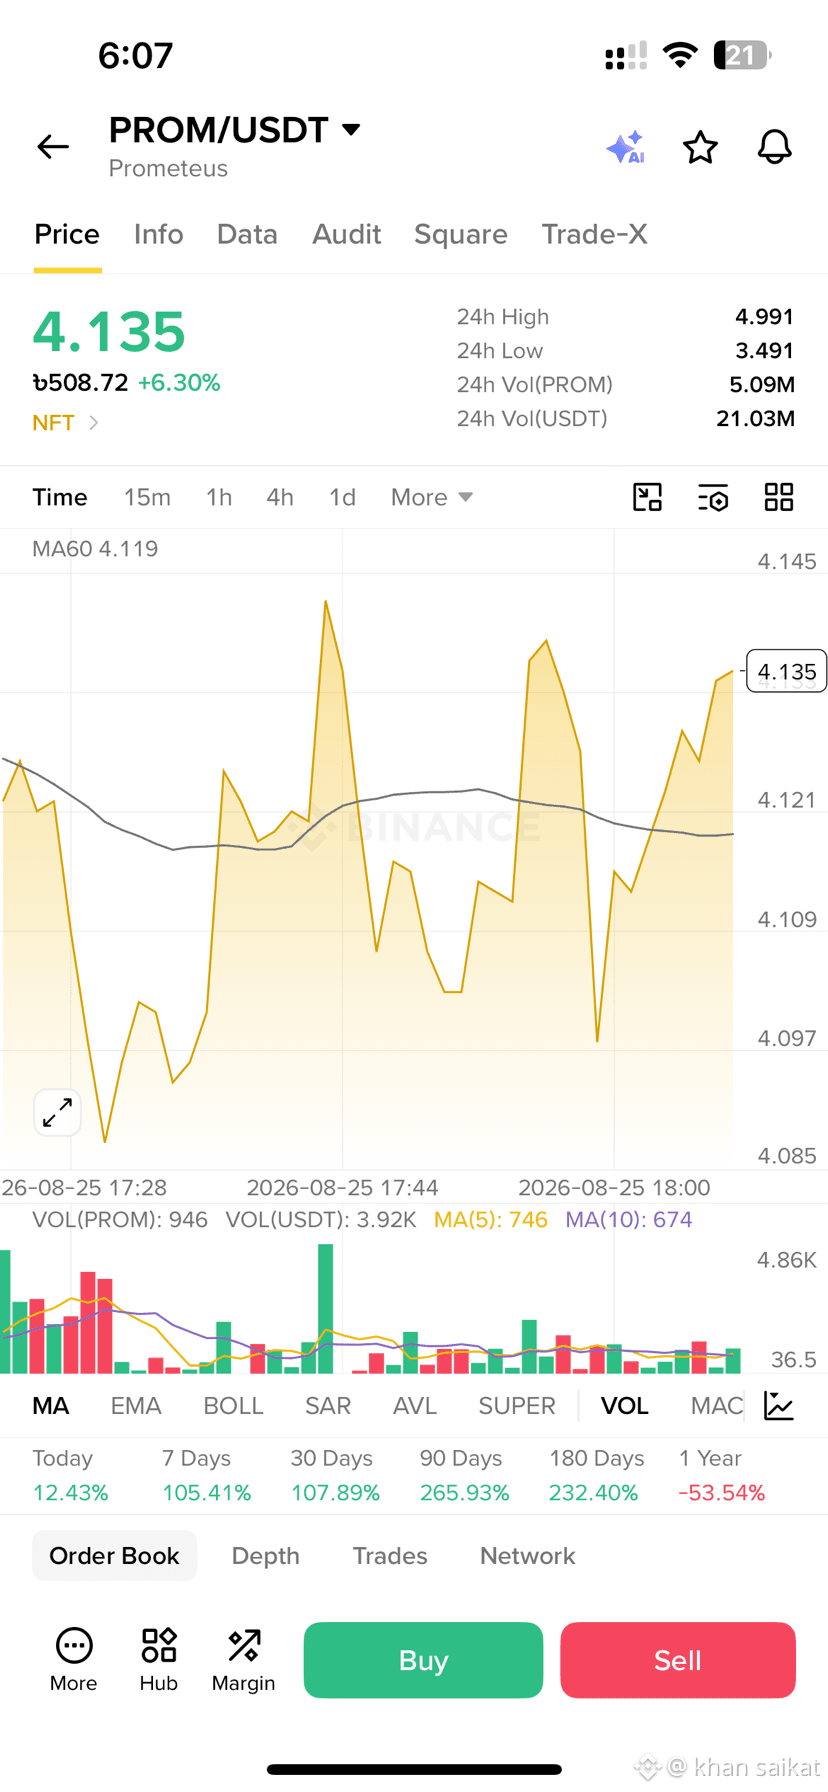Switch to the Data tab
Screen dimensions: 828x1792
pos(247,234)
